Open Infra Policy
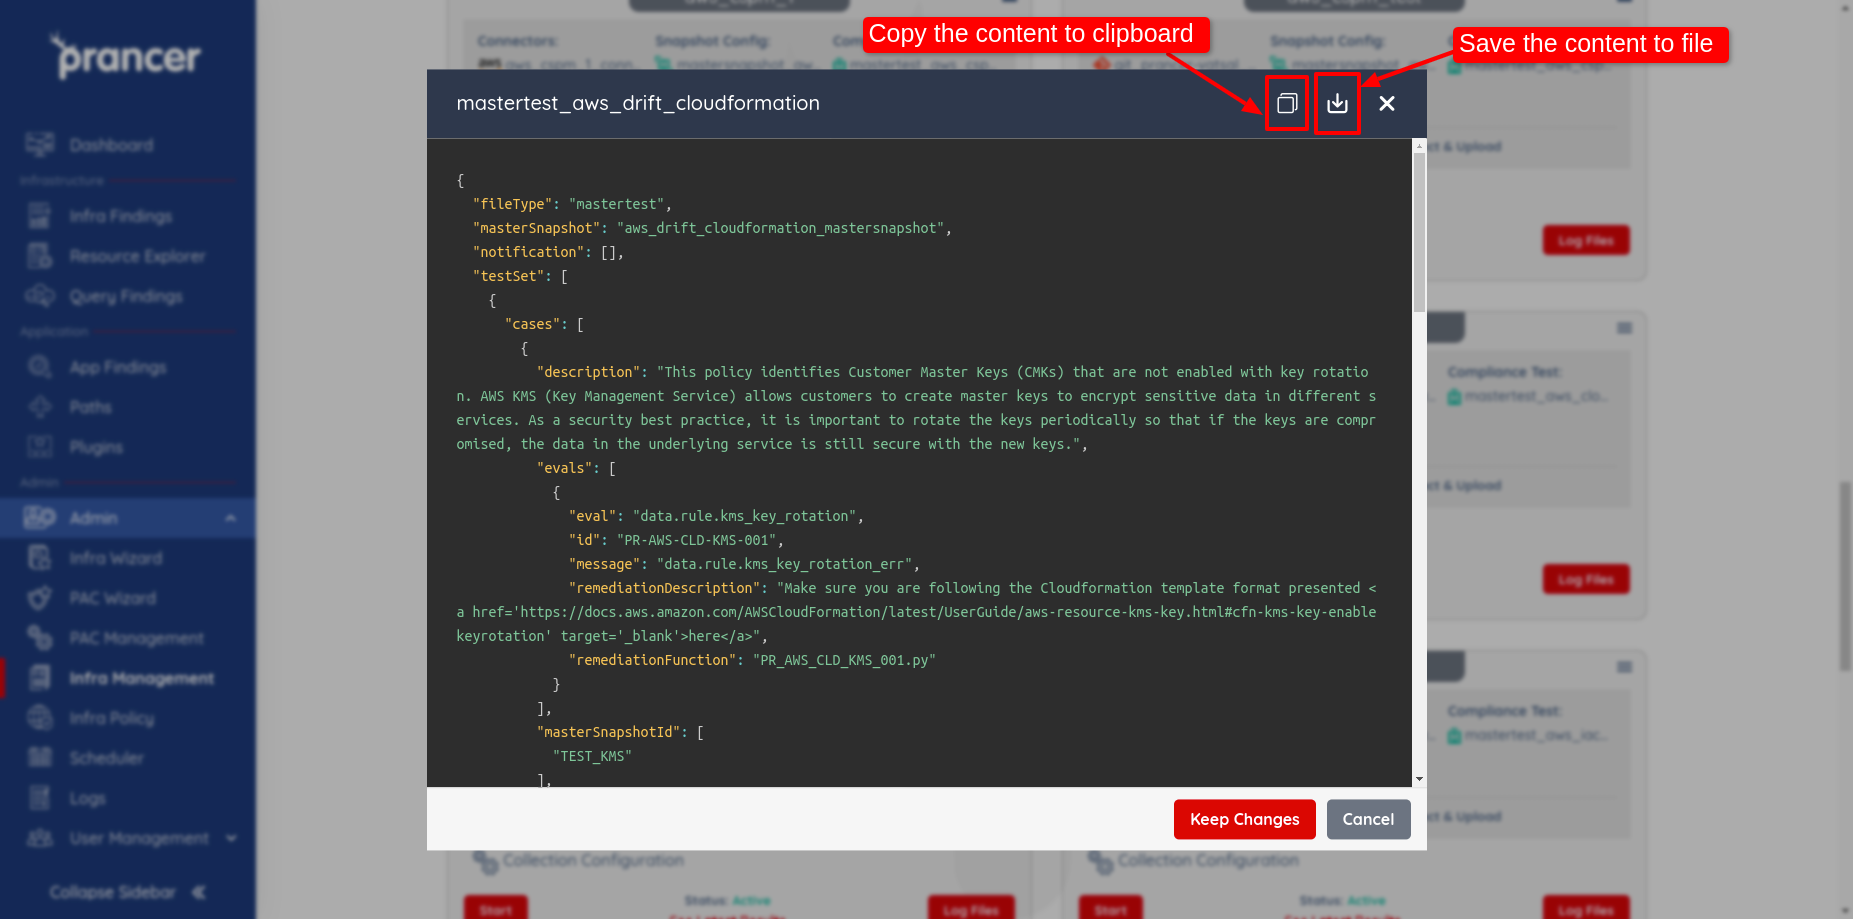 pos(111,718)
